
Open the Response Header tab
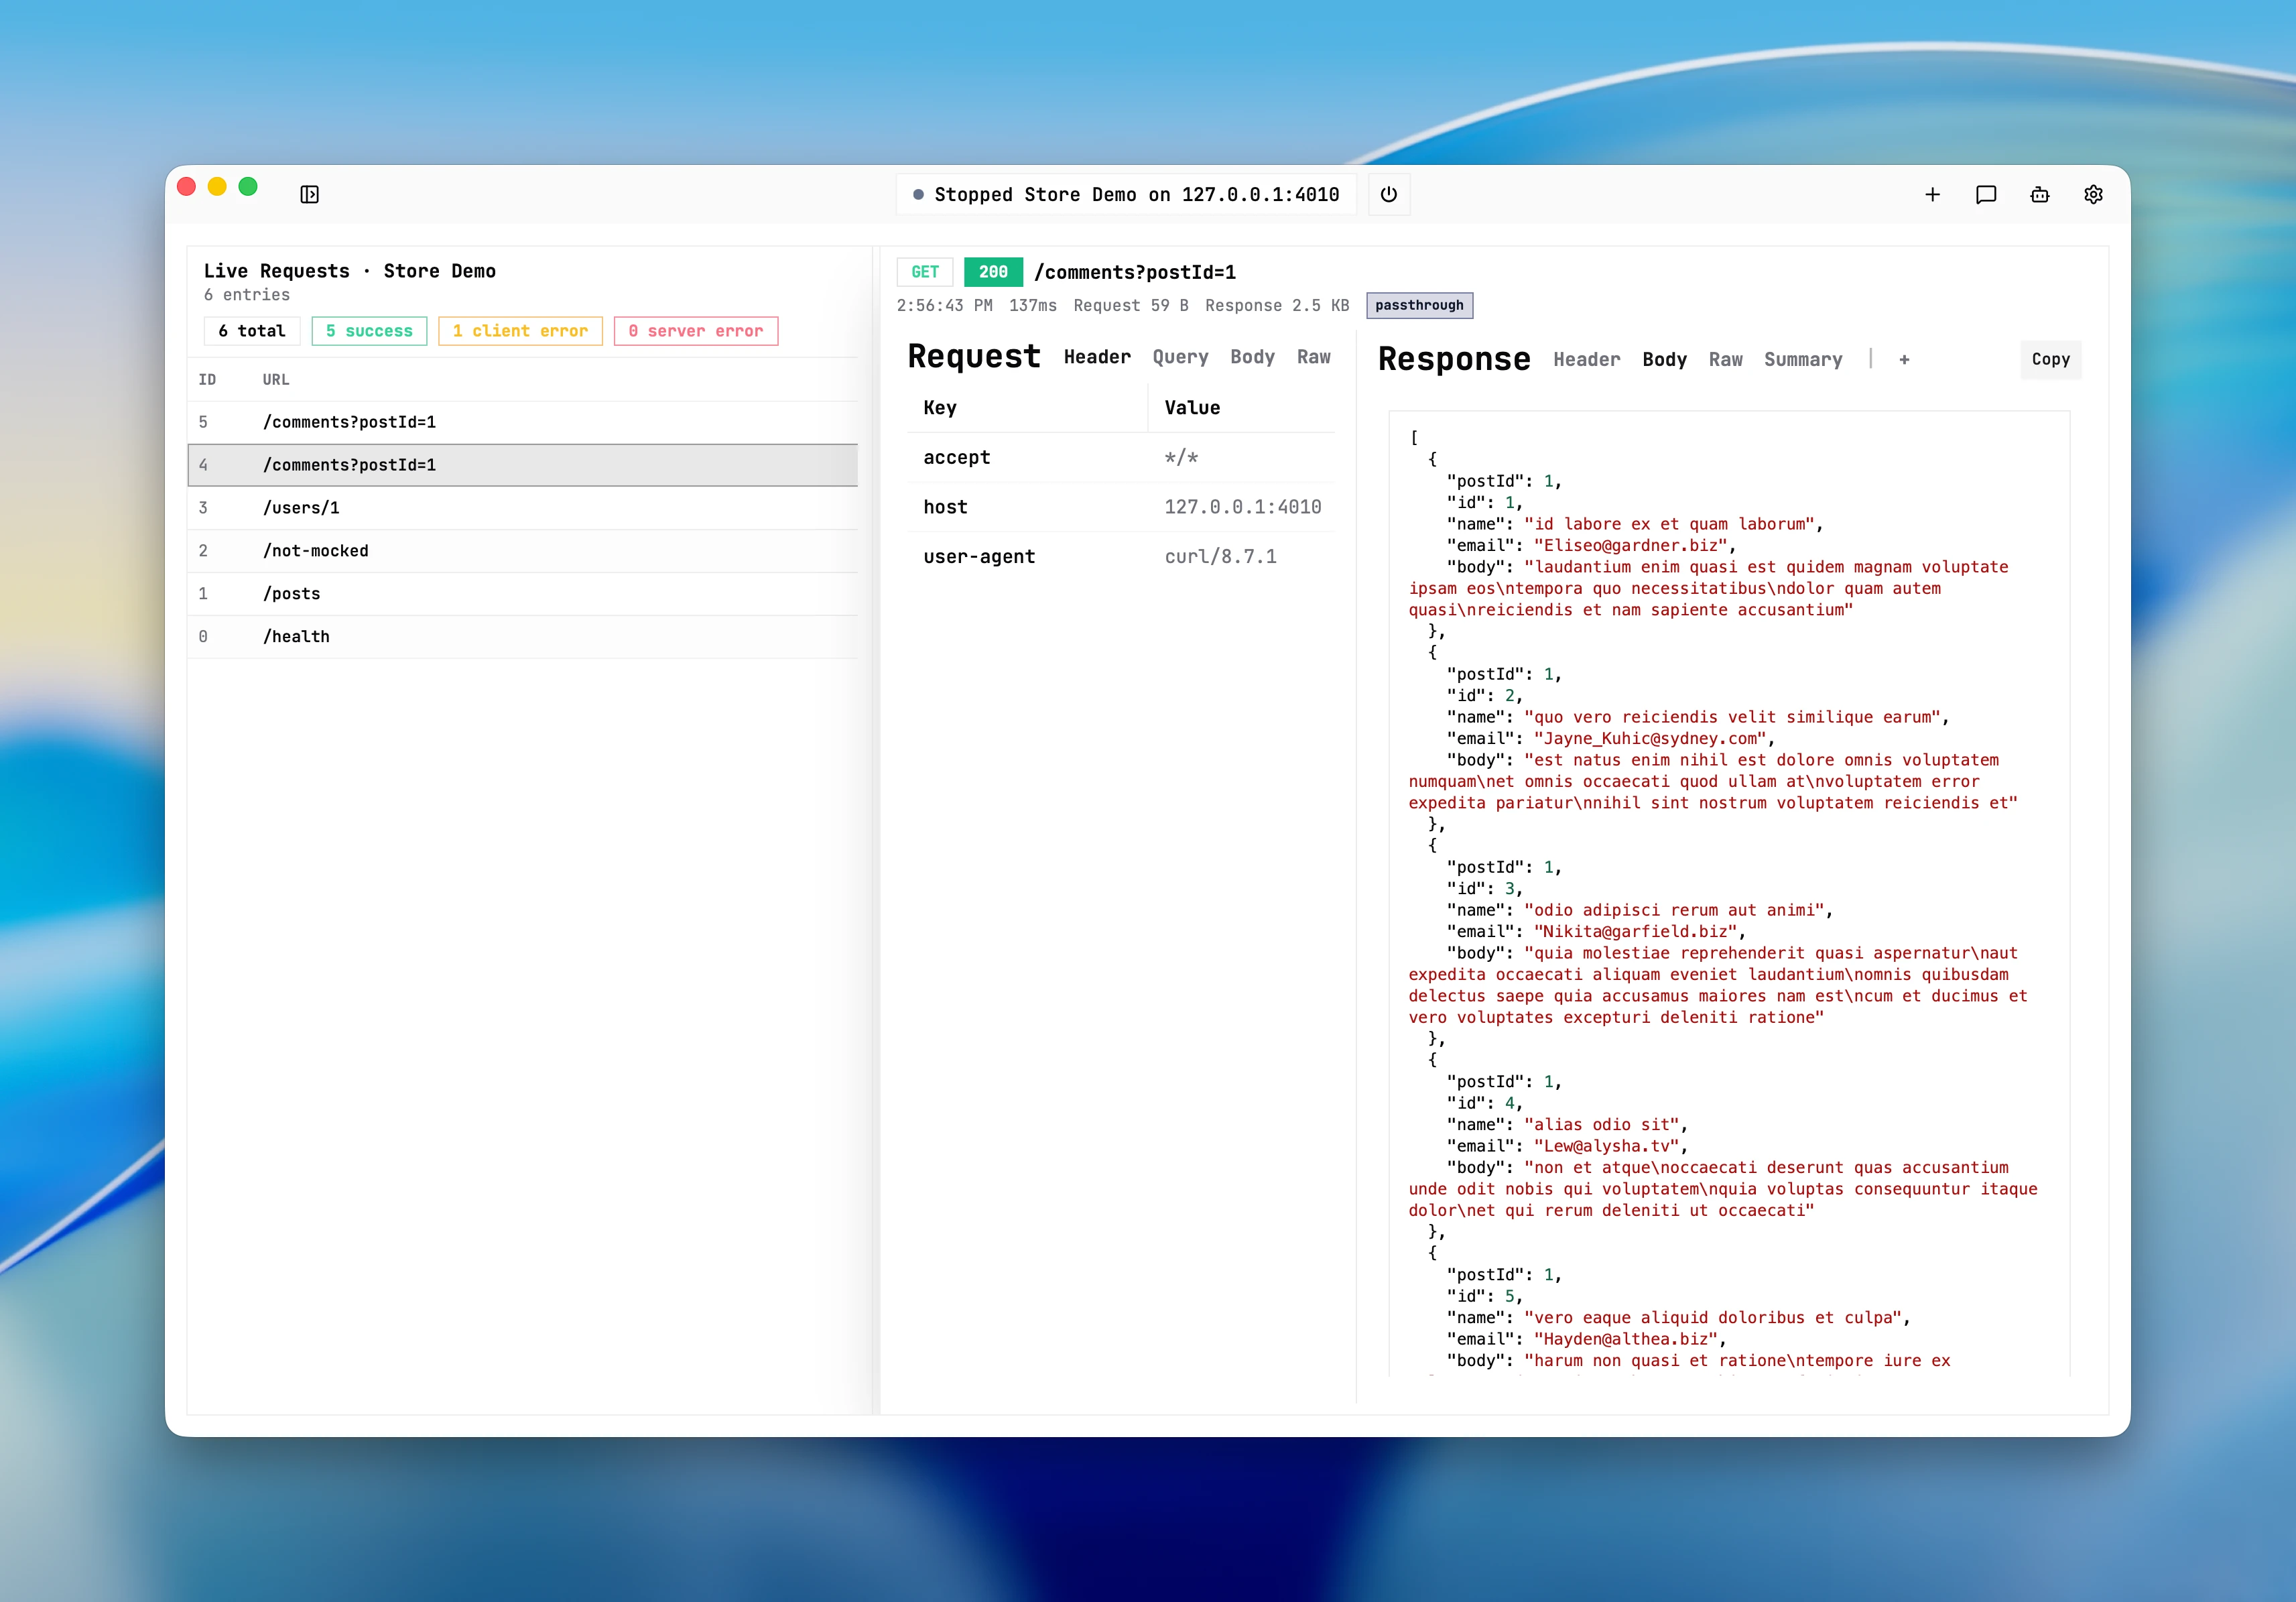[1586, 360]
